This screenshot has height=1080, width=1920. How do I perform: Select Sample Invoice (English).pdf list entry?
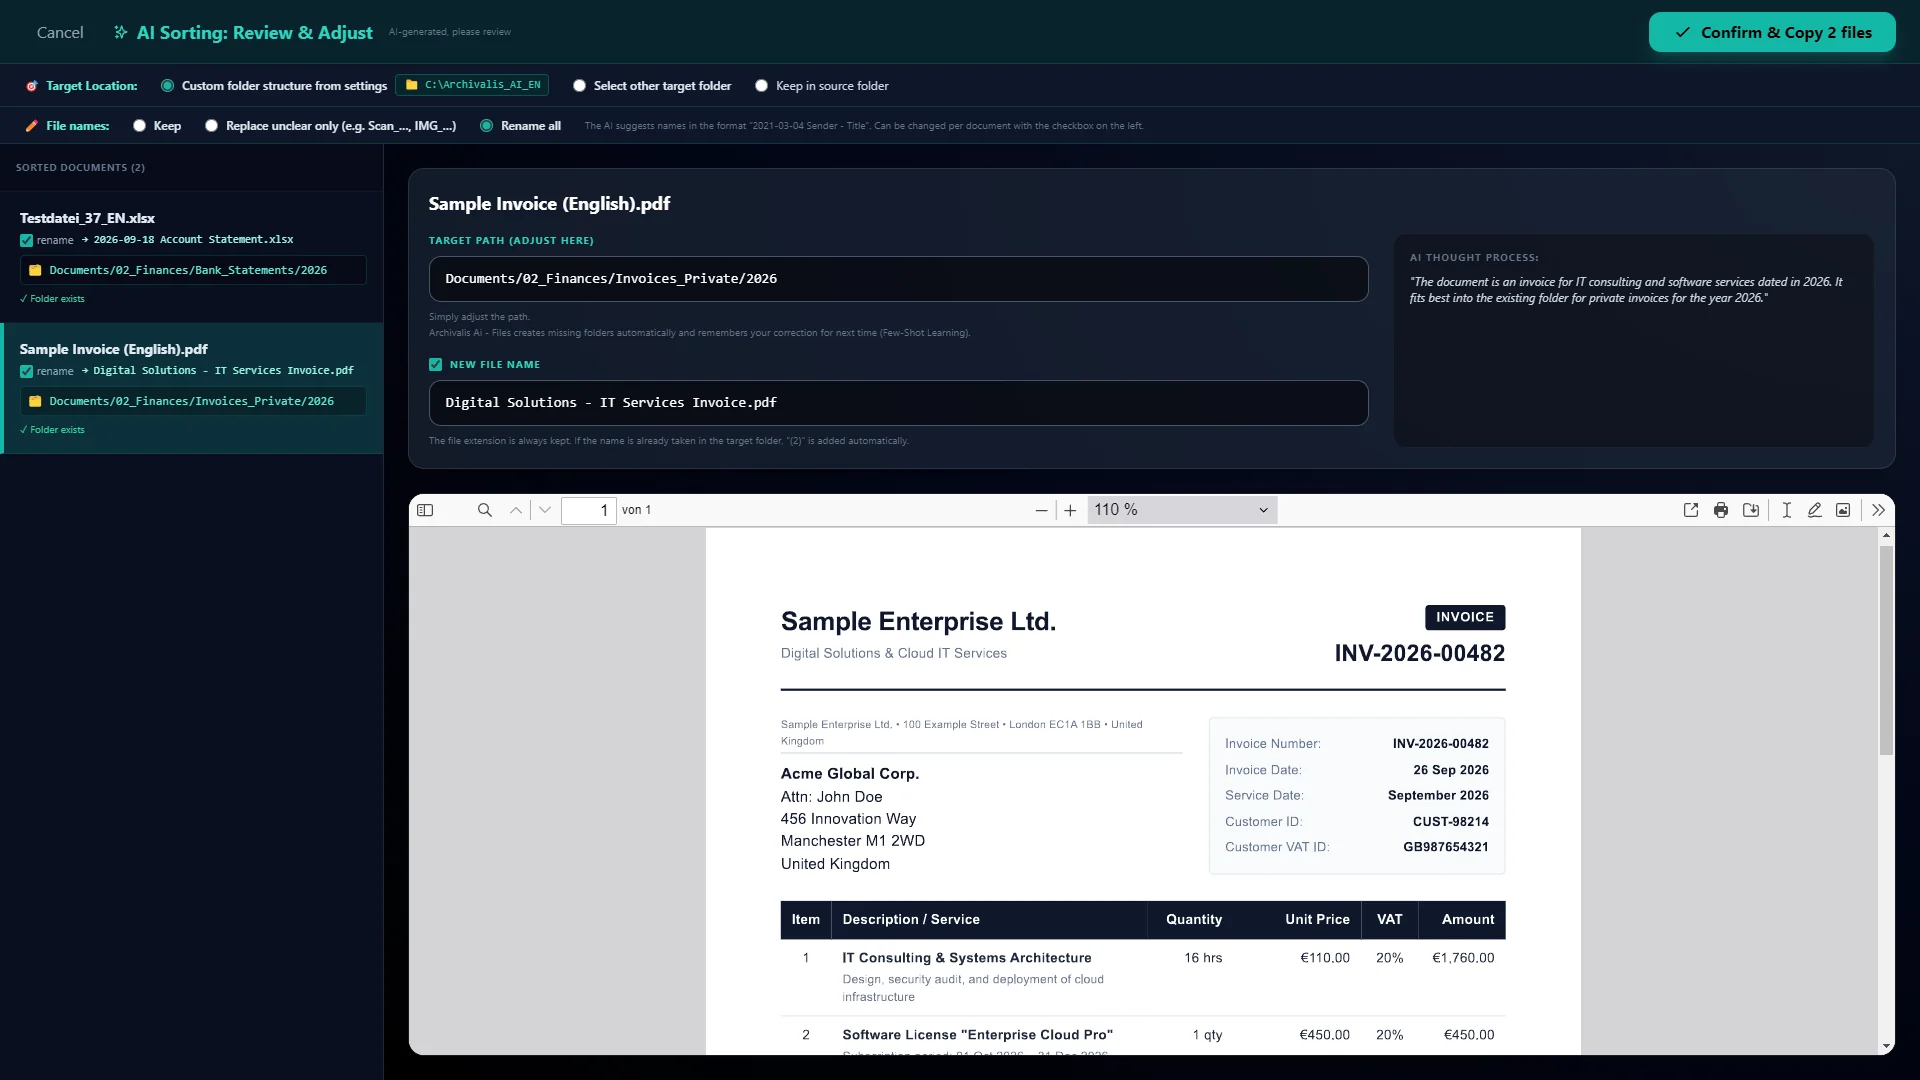192,388
